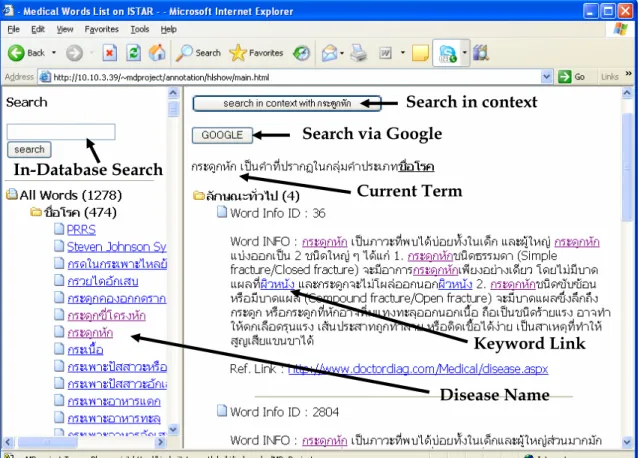Click the left pane horizontal scrollbar thumb
Screen dimensions: 640x458
[x=48, y=442]
